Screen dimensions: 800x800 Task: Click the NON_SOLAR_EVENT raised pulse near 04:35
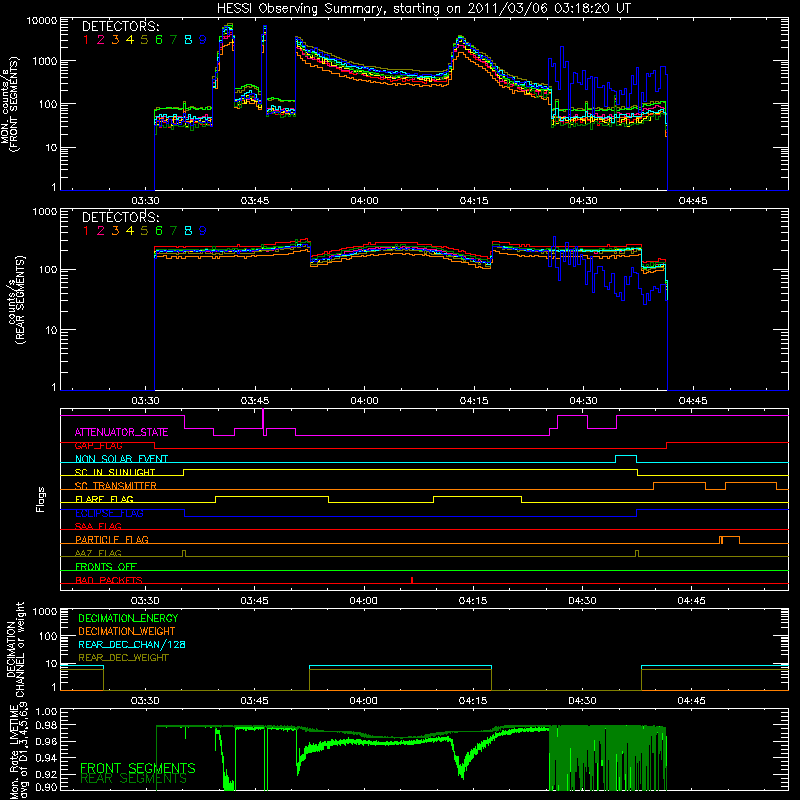point(626,459)
